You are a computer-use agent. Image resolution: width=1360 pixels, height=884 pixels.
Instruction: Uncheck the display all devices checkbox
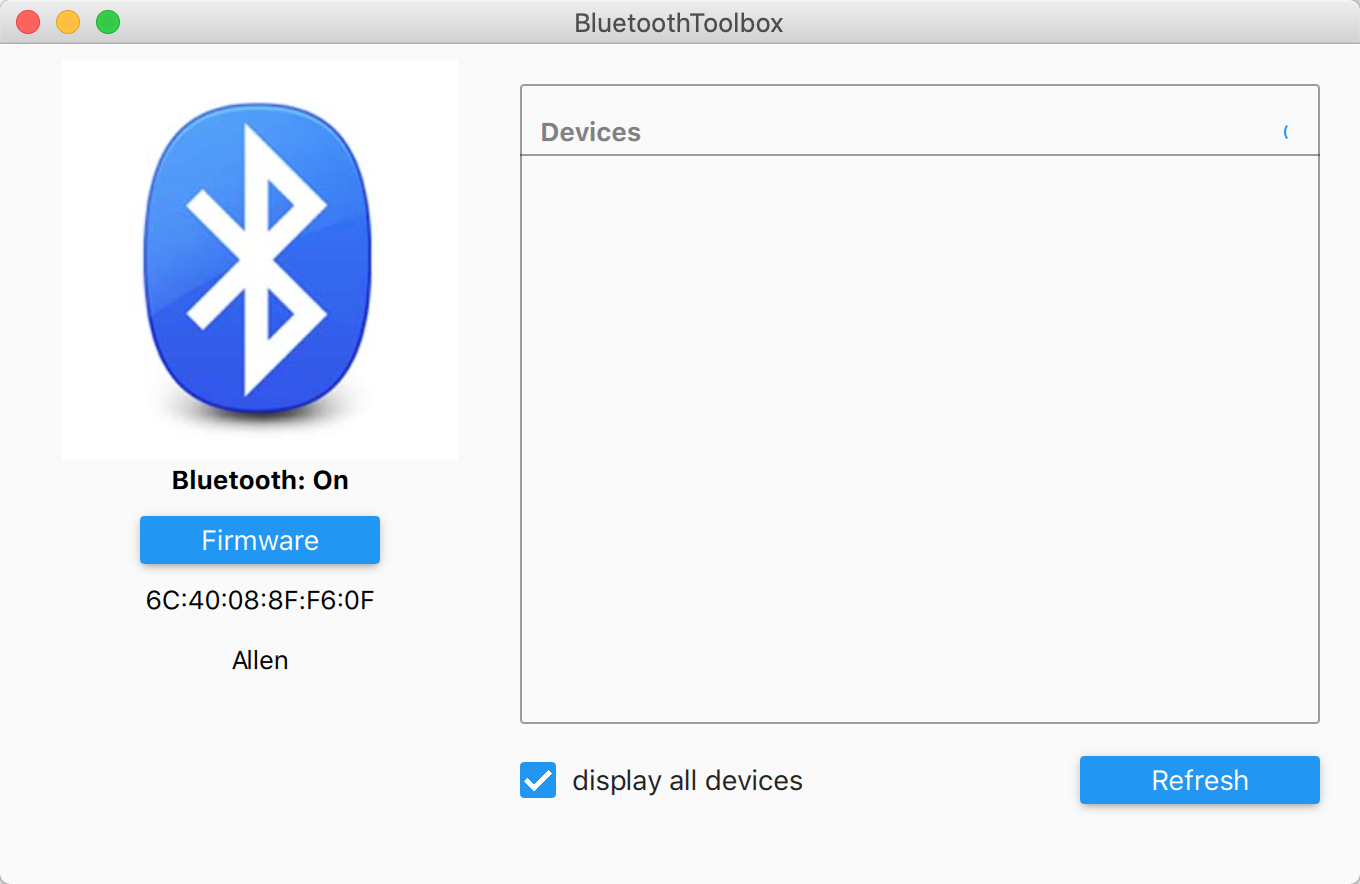click(538, 780)
